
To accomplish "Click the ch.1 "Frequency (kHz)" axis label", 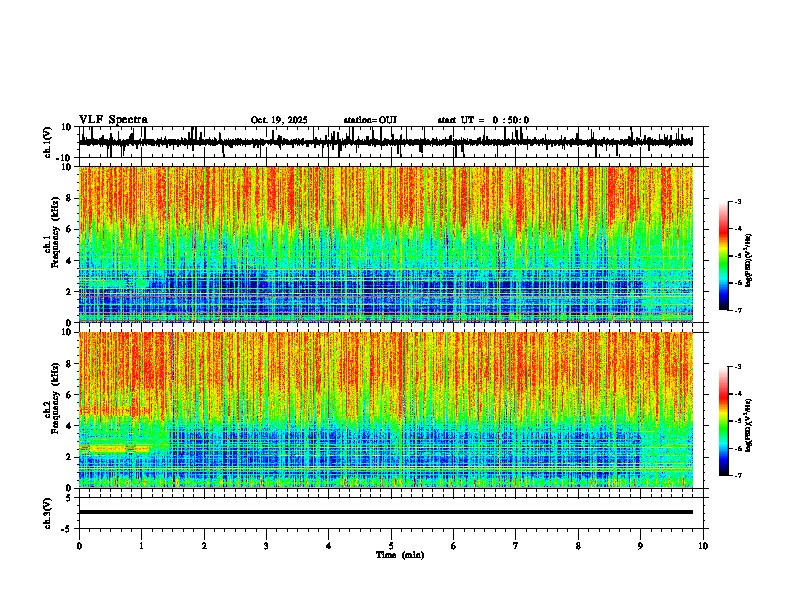I will (x=55, y=232).
